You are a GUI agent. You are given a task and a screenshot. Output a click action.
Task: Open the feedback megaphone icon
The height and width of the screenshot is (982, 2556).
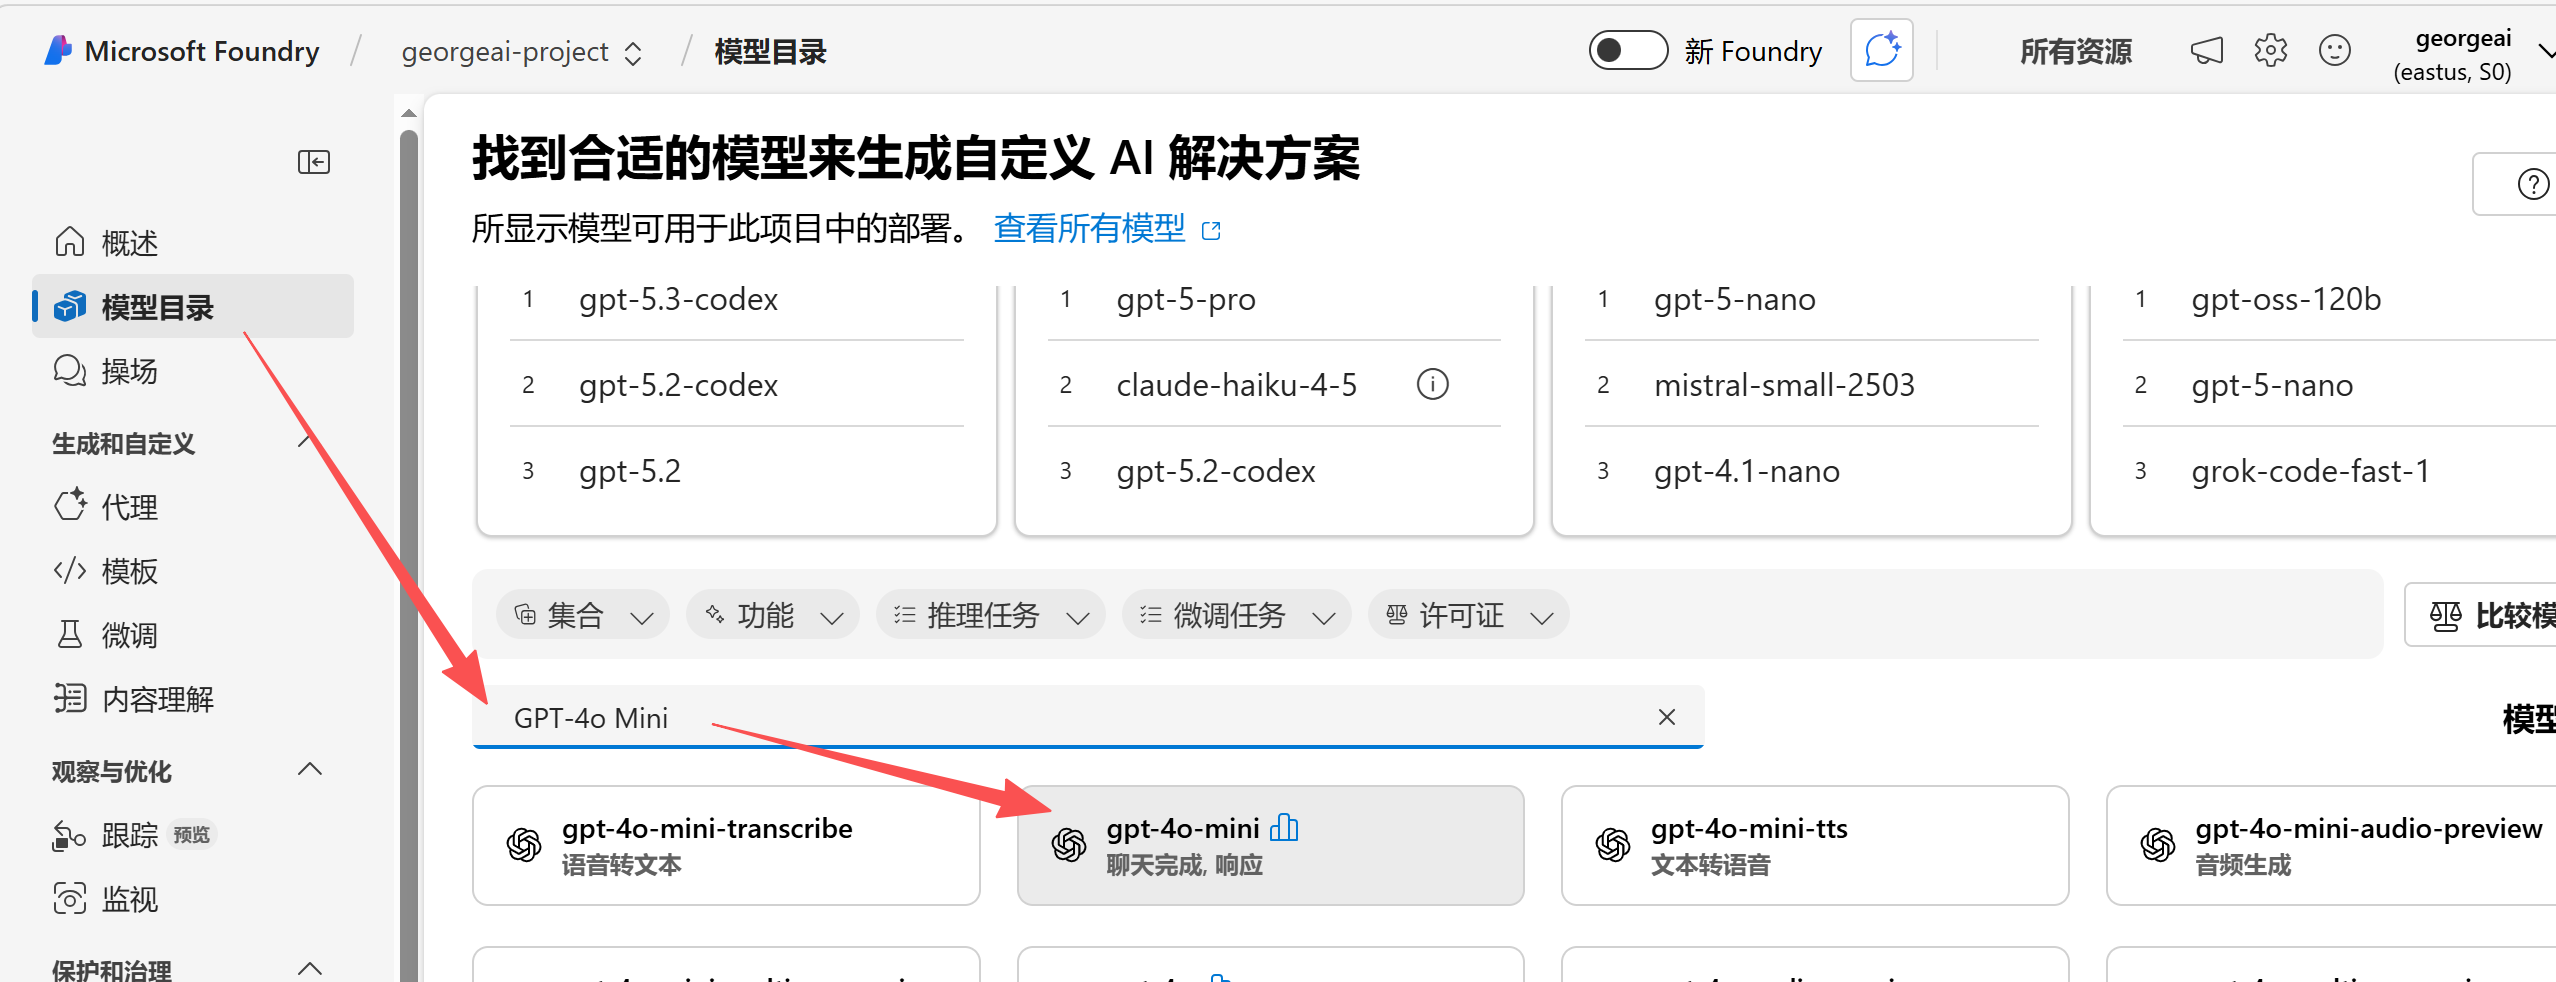tap(2206, 50)
